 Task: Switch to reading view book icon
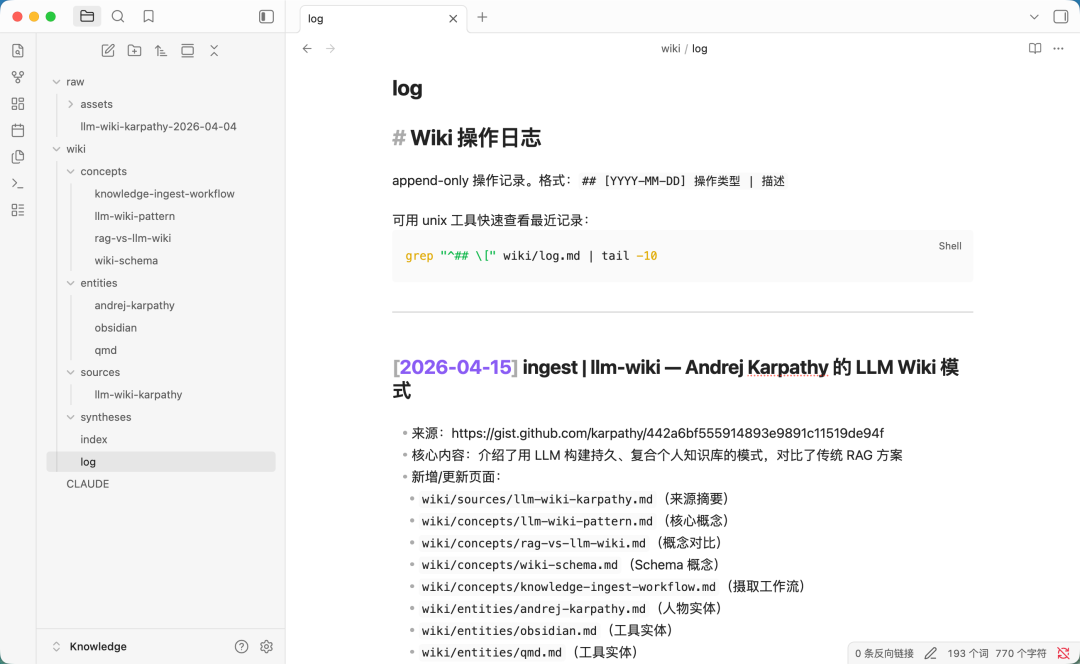pyautogui.click(x=1035, y=48)
